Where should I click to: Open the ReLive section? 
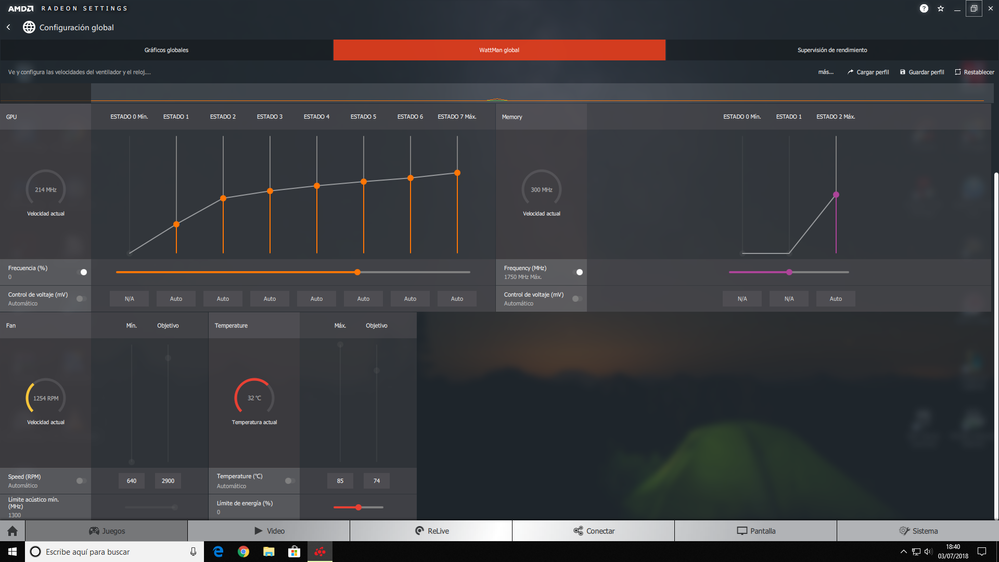click(431, 531)
